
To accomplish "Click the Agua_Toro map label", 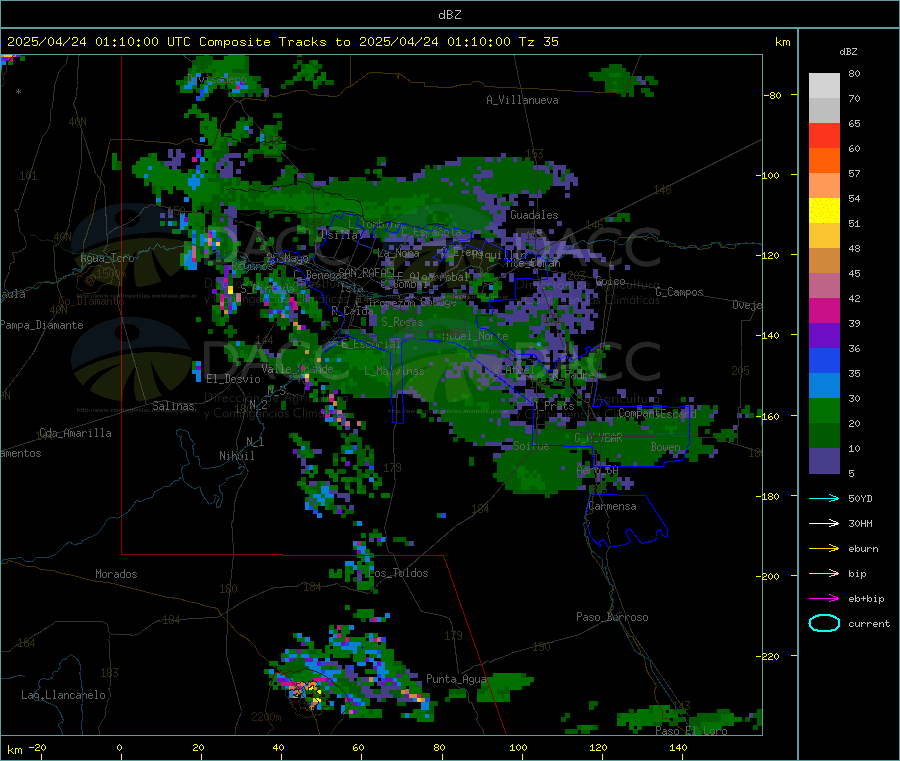I will (107, 258).
